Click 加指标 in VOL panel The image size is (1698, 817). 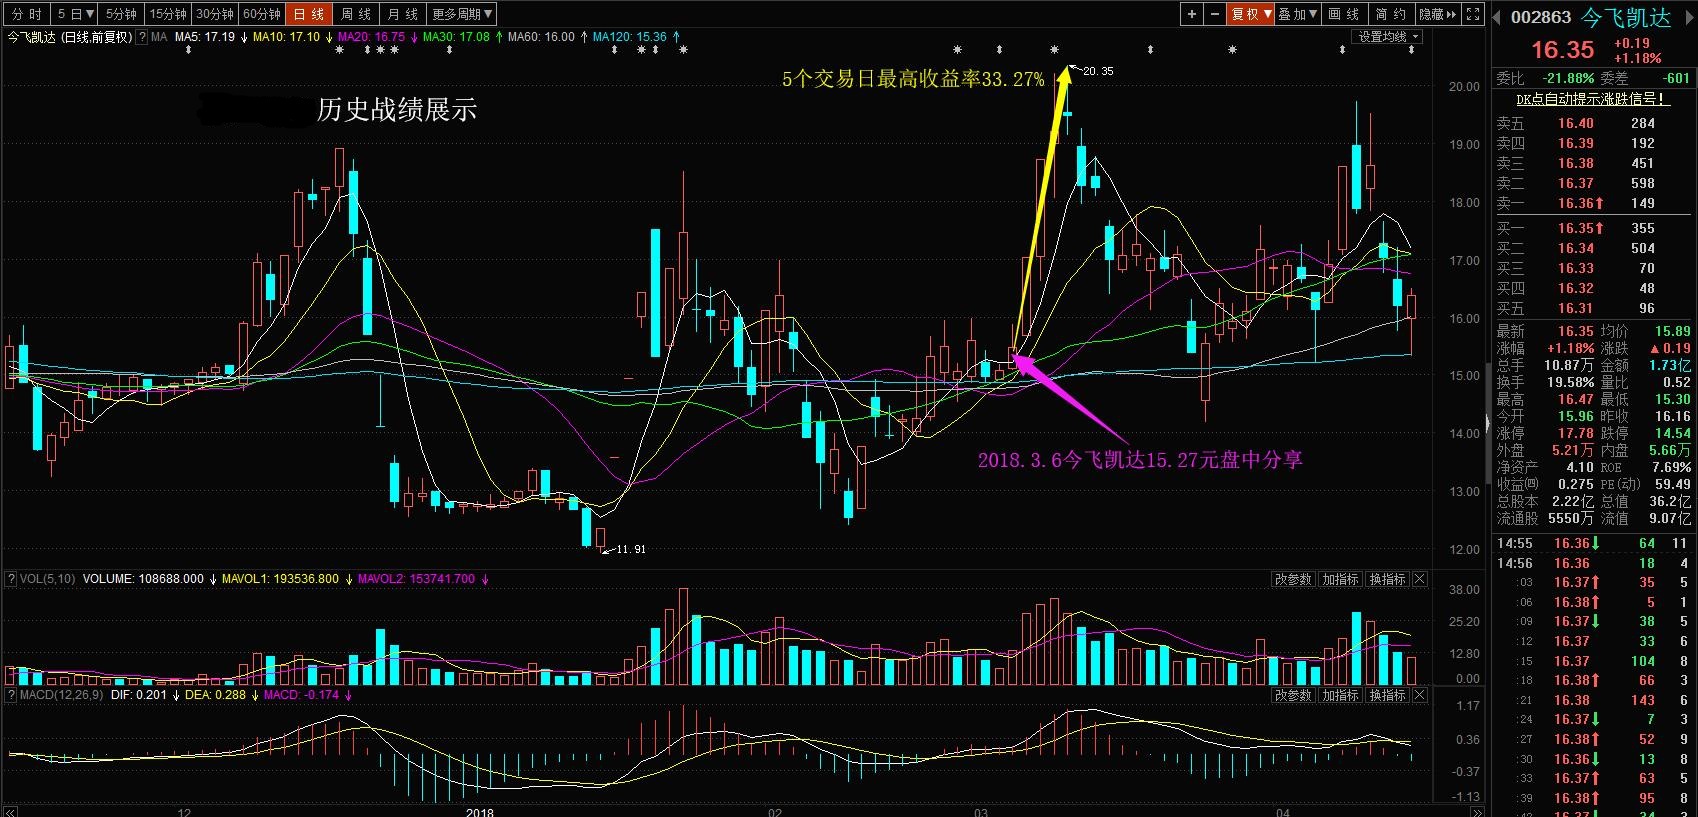(1340, 579)
